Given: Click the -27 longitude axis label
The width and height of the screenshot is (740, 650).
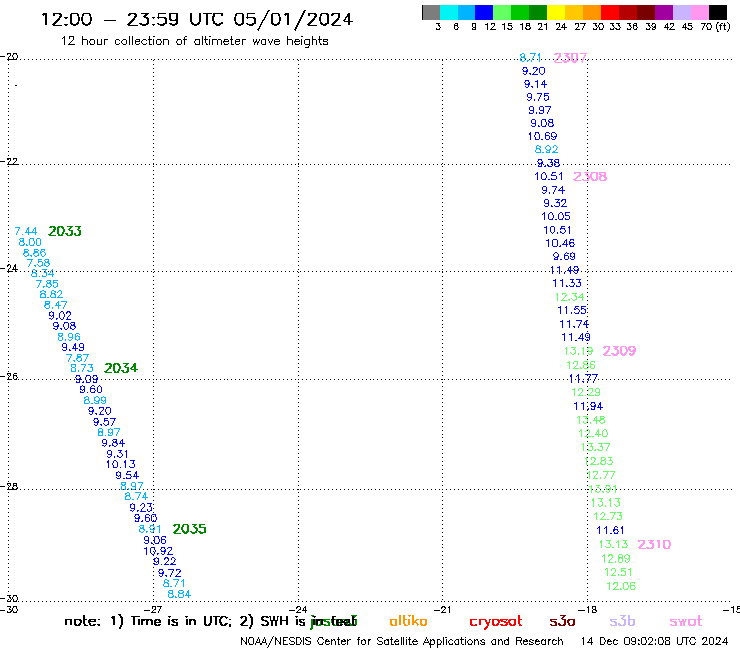Looking at the screenshot, I should 154,610.
